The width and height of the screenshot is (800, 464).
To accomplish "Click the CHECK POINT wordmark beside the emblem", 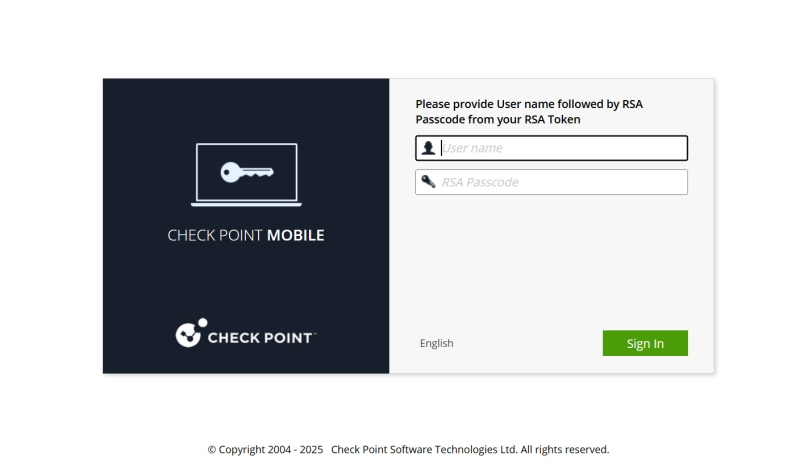I will (260, 338).
